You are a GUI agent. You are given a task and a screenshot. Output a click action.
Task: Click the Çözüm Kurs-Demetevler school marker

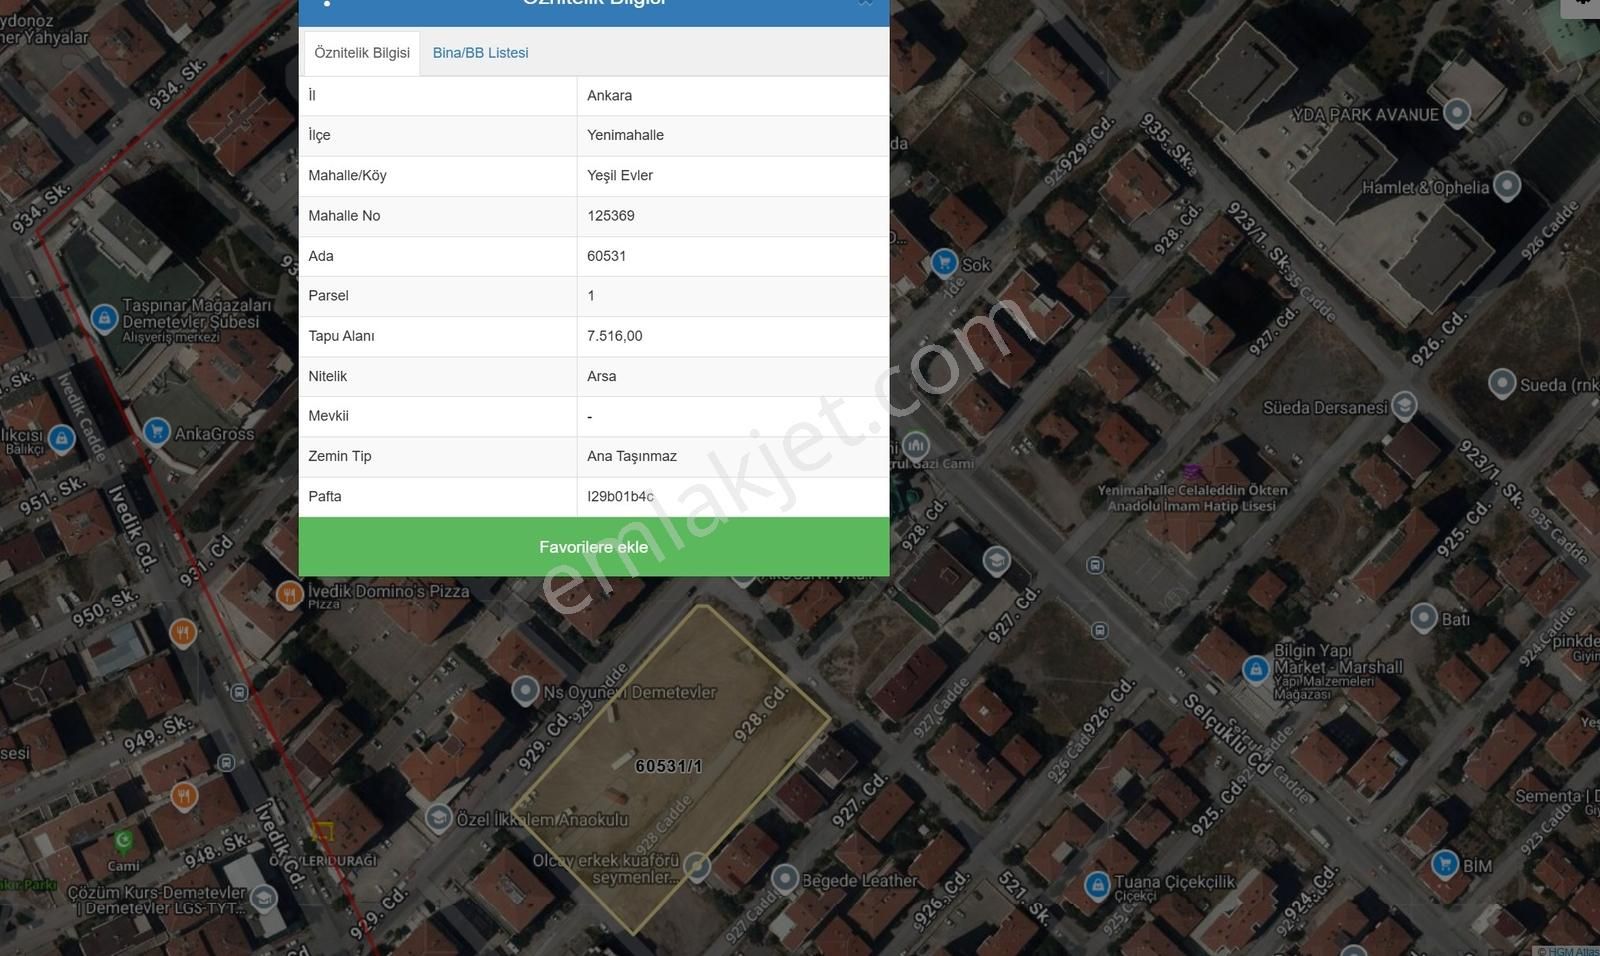[x=263, y=898]
